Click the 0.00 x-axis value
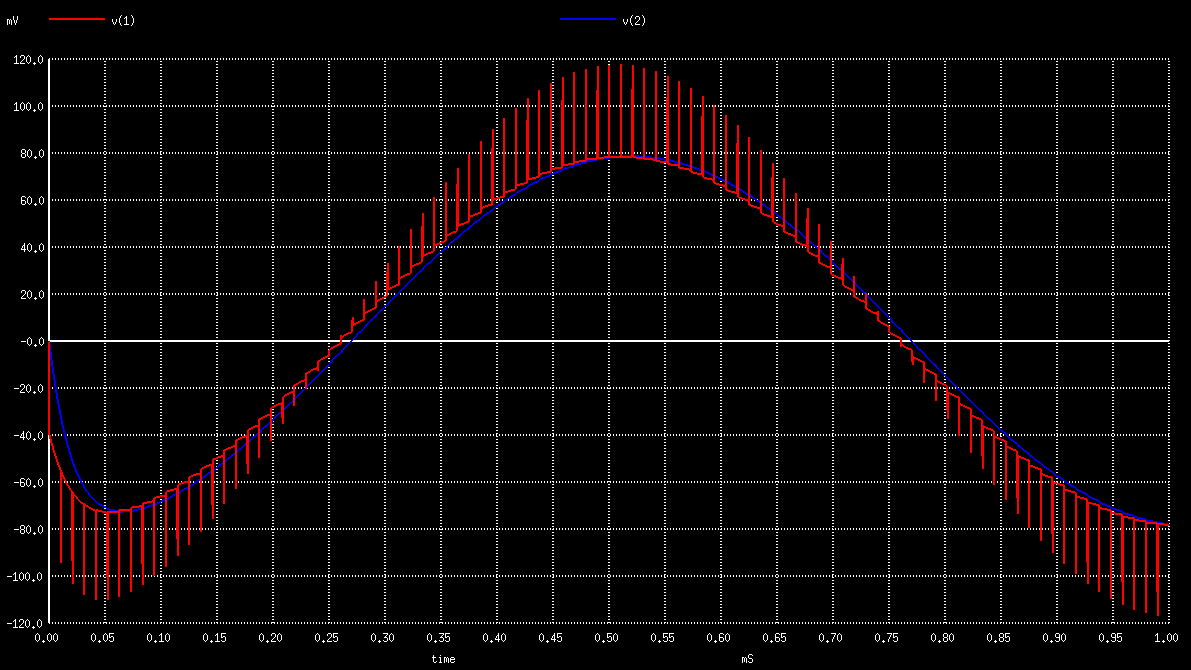Screen dimensions: 1191x670 point(46,638)
